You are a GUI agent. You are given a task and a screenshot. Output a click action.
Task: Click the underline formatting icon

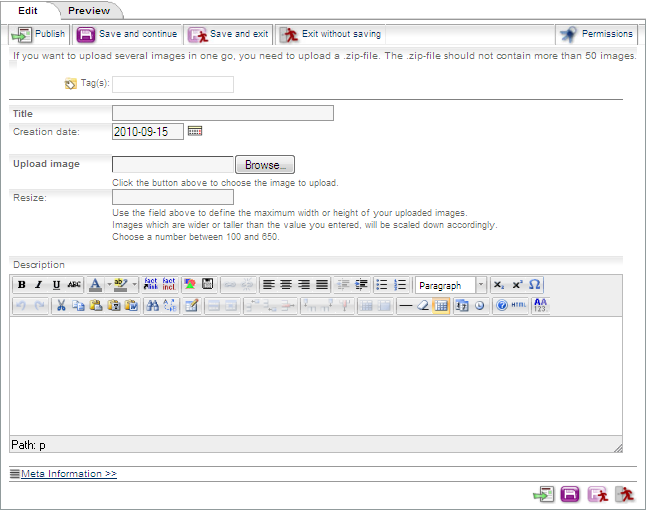[56, 285]
